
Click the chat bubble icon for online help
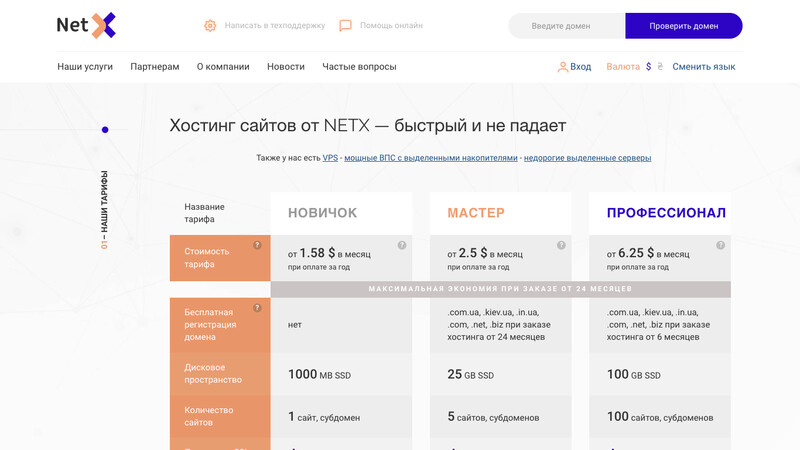coord(345,26)
